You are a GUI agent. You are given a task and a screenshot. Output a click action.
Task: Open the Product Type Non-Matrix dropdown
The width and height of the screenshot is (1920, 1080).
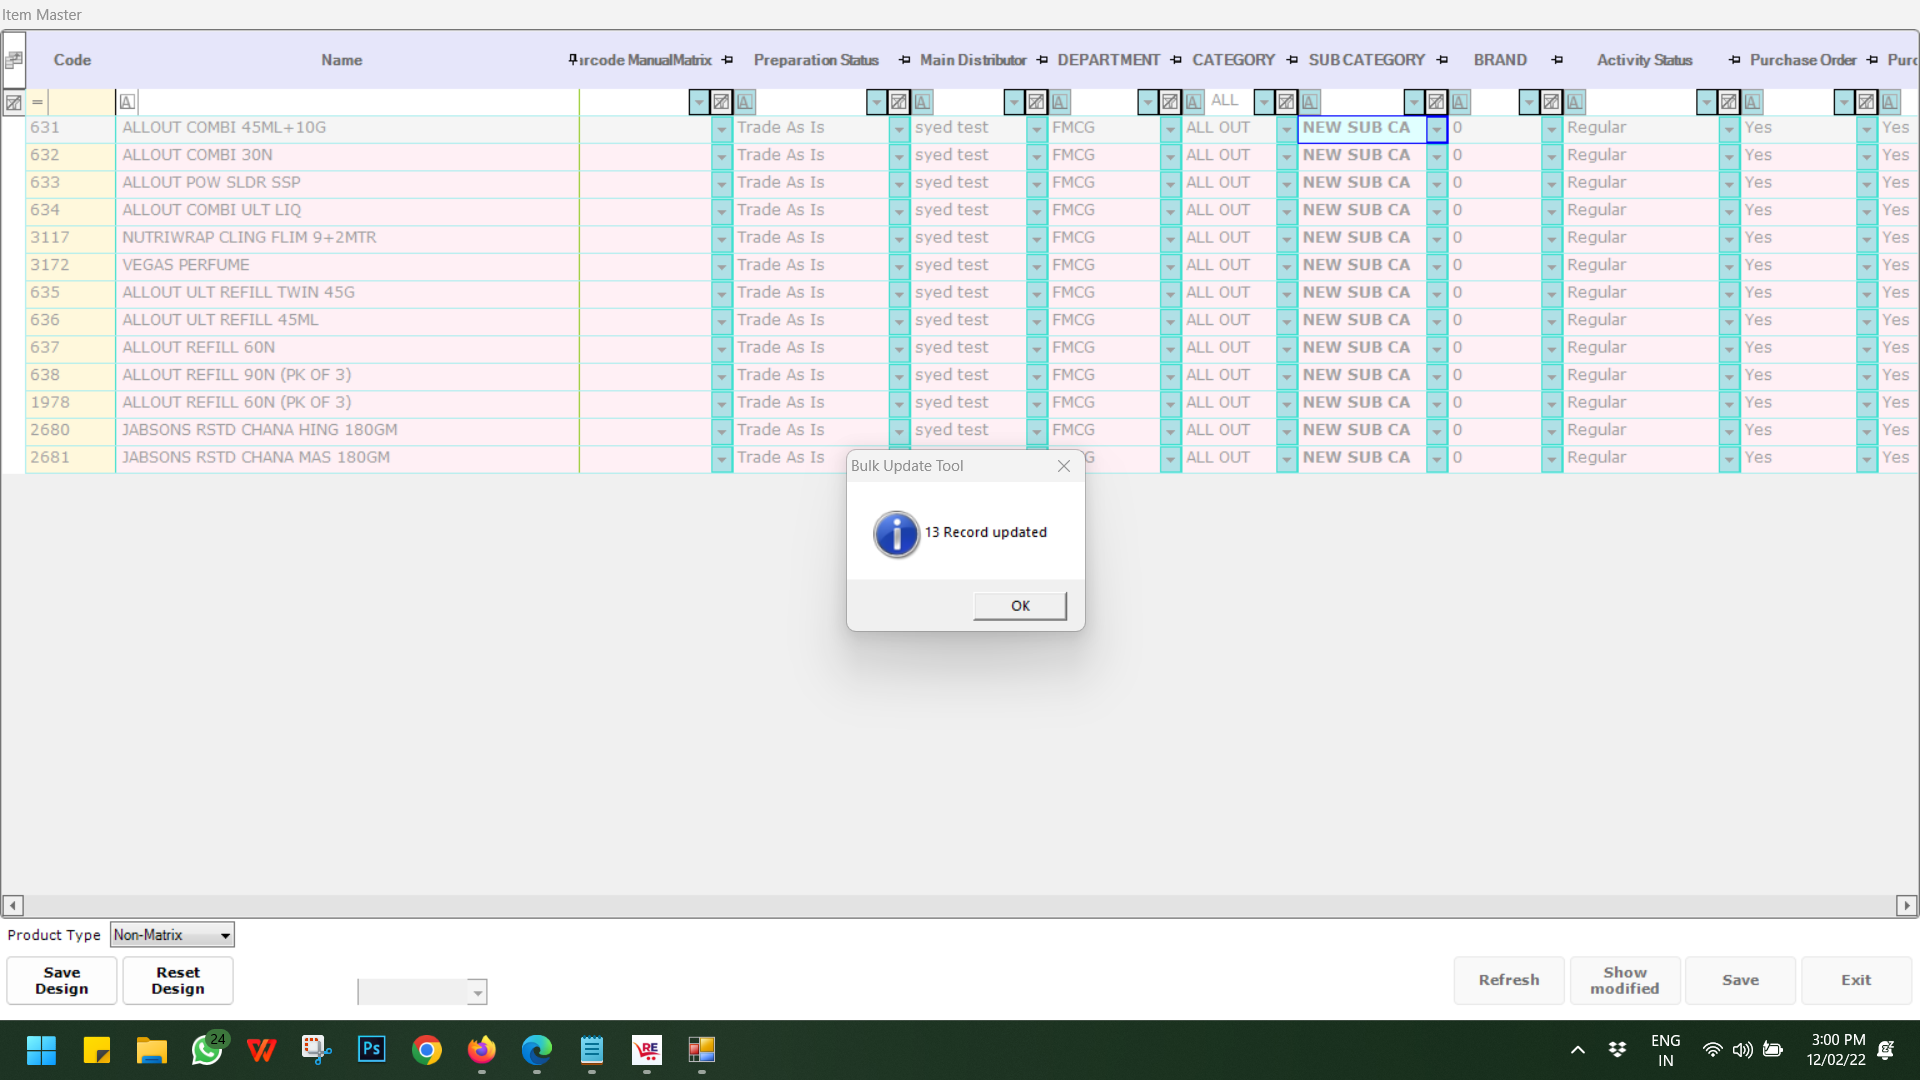225,936
